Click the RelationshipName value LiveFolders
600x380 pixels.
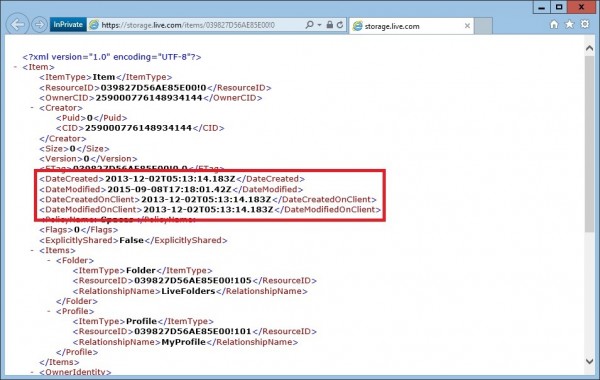188,291
